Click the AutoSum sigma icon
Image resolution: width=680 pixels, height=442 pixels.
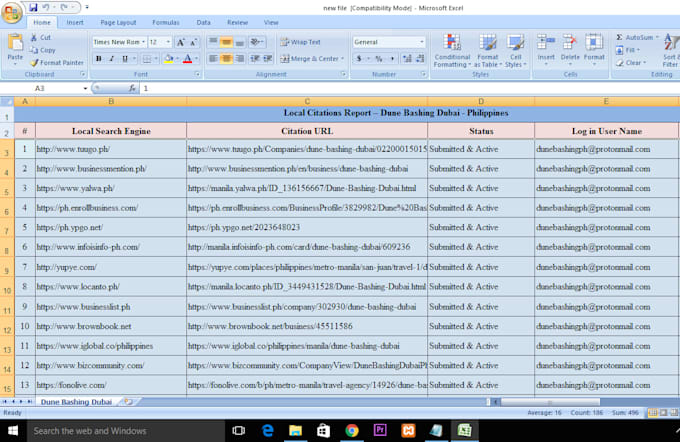(x=620, y=37)
